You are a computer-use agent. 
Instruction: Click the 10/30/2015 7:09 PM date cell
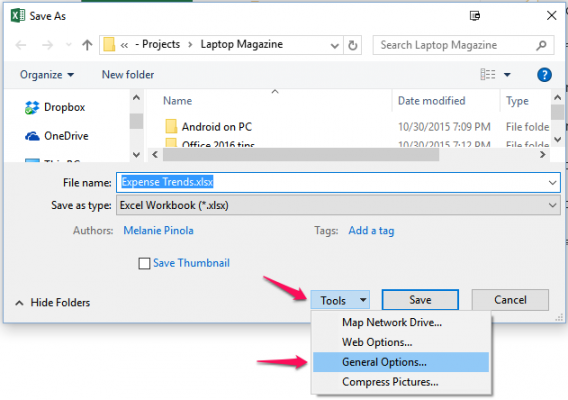pyautogui.click(x=444, y=127)
